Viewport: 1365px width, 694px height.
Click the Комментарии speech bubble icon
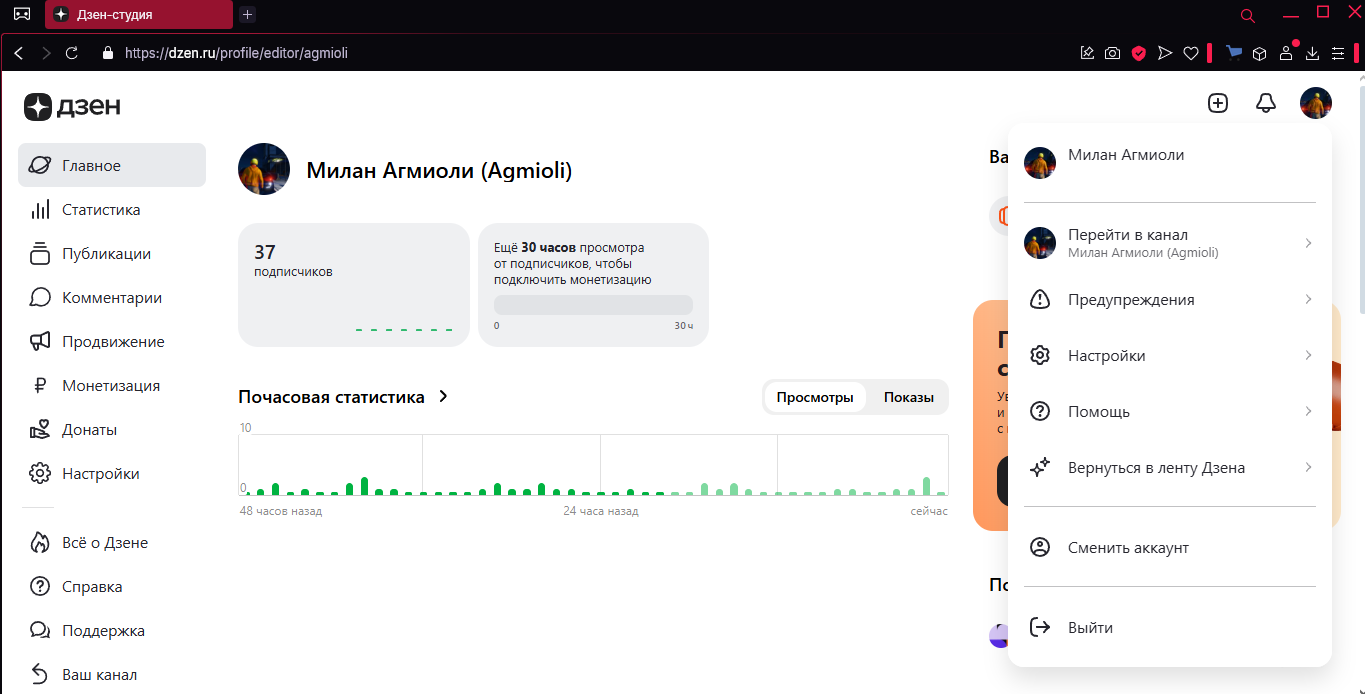(x=40, y=298)
